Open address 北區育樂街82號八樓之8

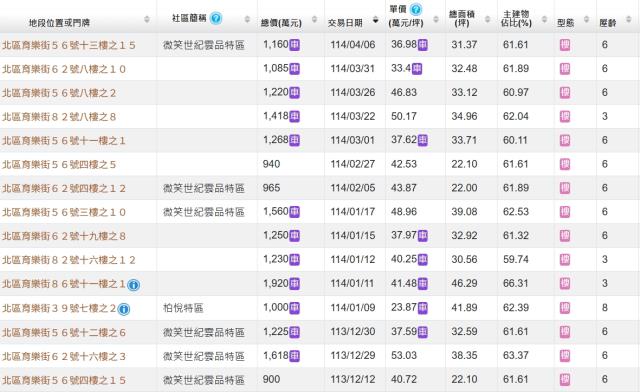point(59,117)
